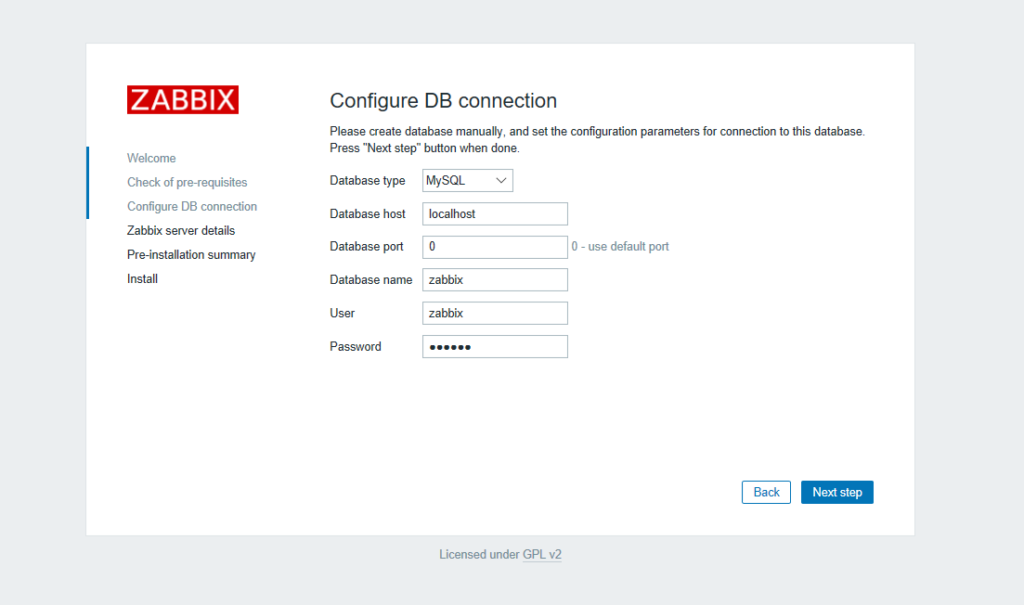Click the Database host input field
This screenshot has width=1024, height=605.
(x=495, y=214)
